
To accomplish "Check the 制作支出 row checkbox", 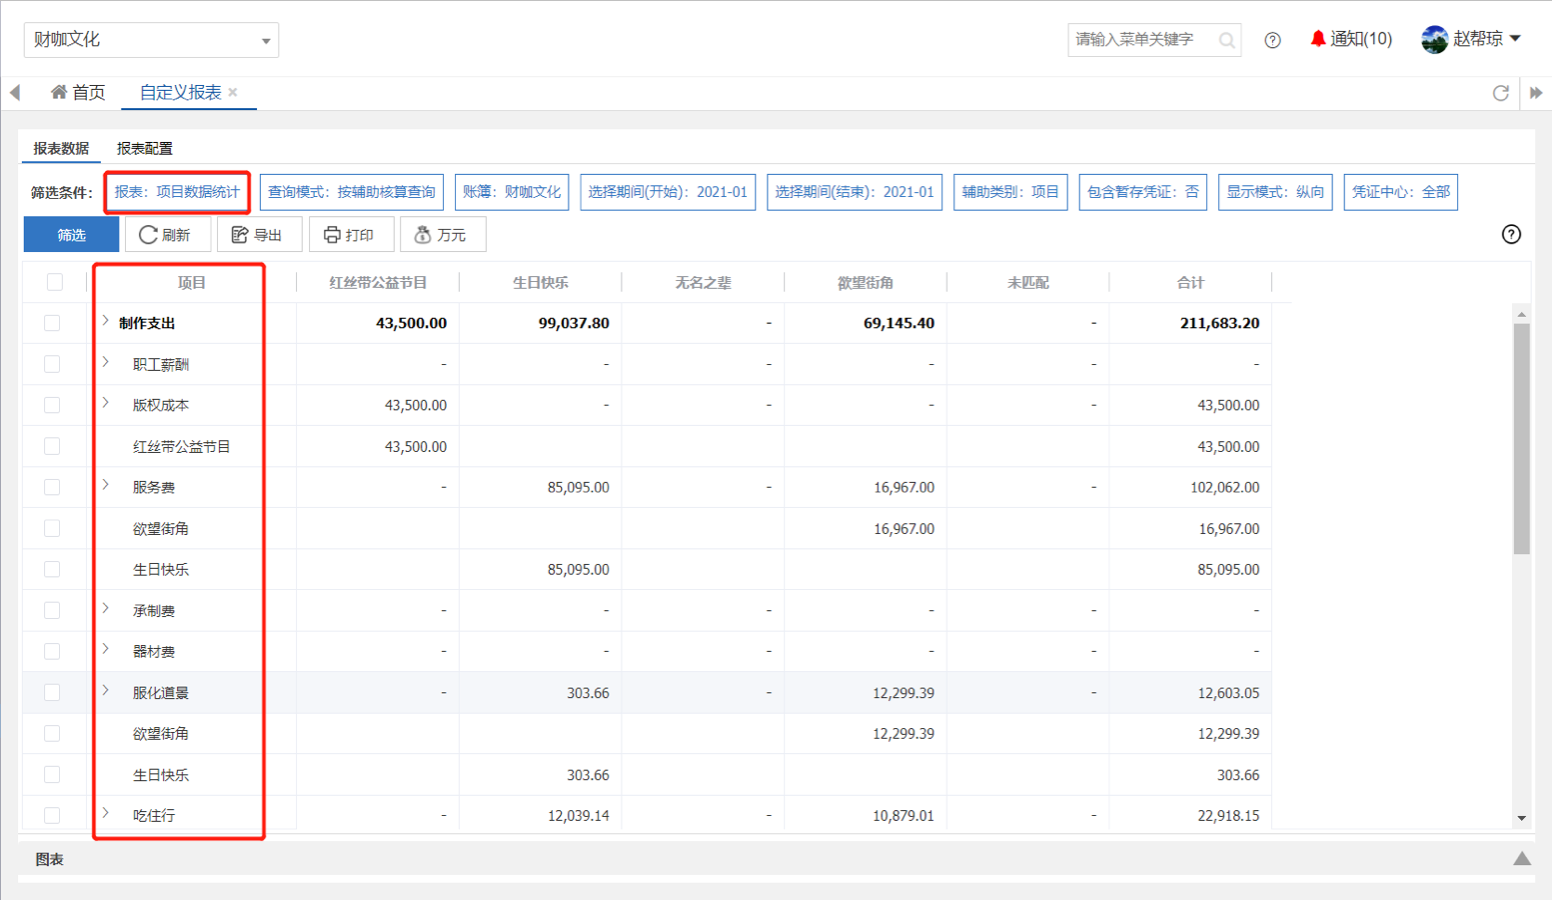I will [x=52, y=323].
